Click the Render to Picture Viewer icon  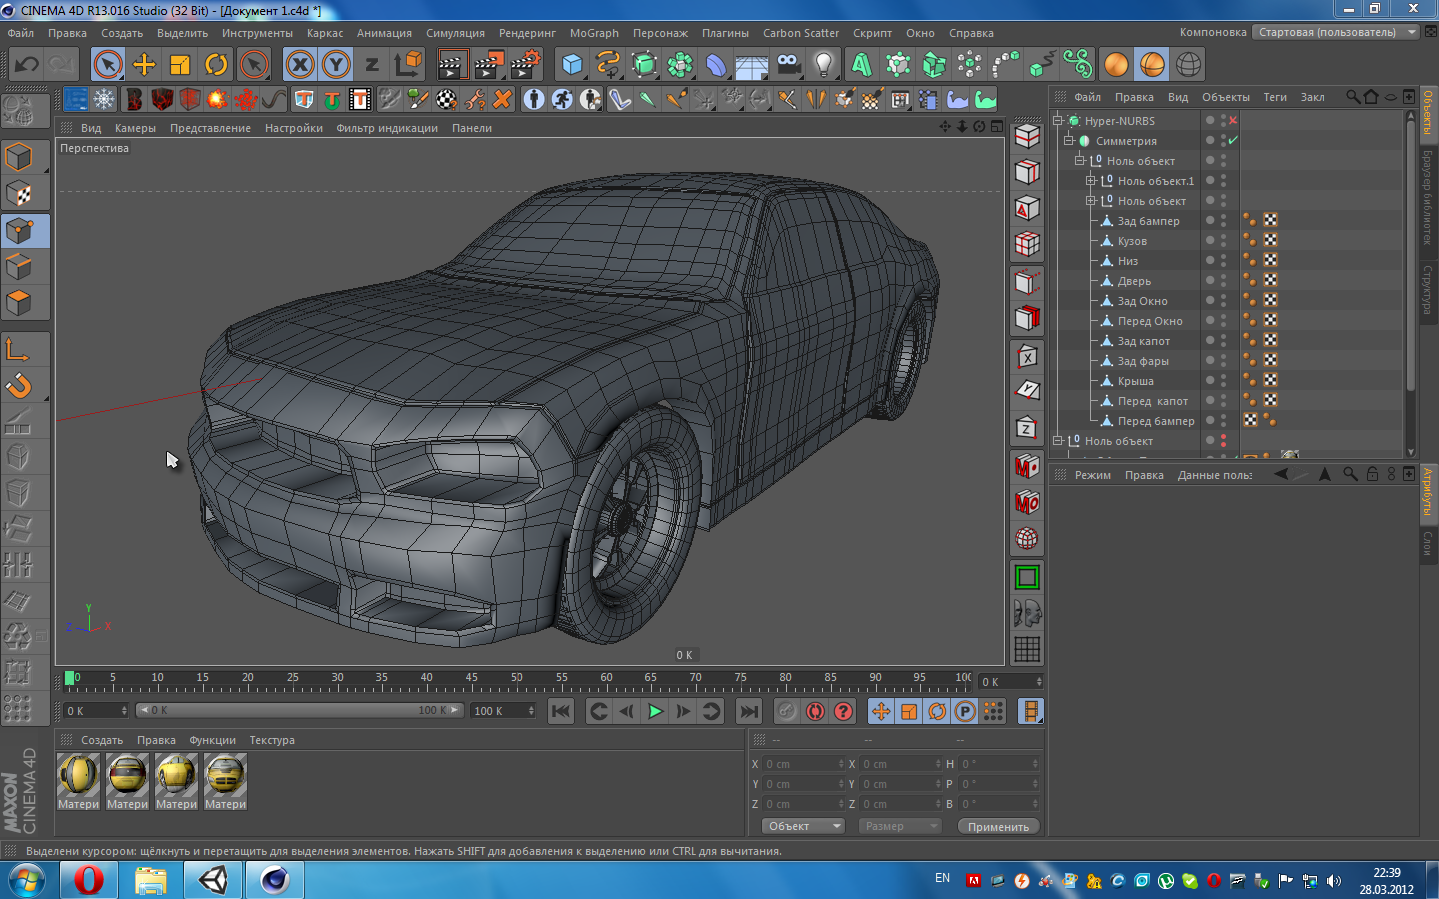(489, 65)
